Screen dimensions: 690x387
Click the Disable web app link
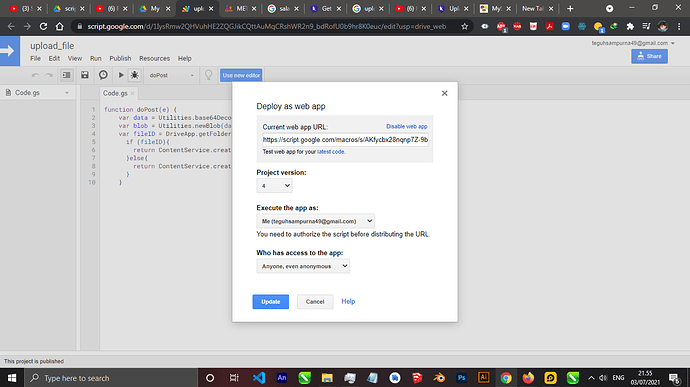point(407,126)
